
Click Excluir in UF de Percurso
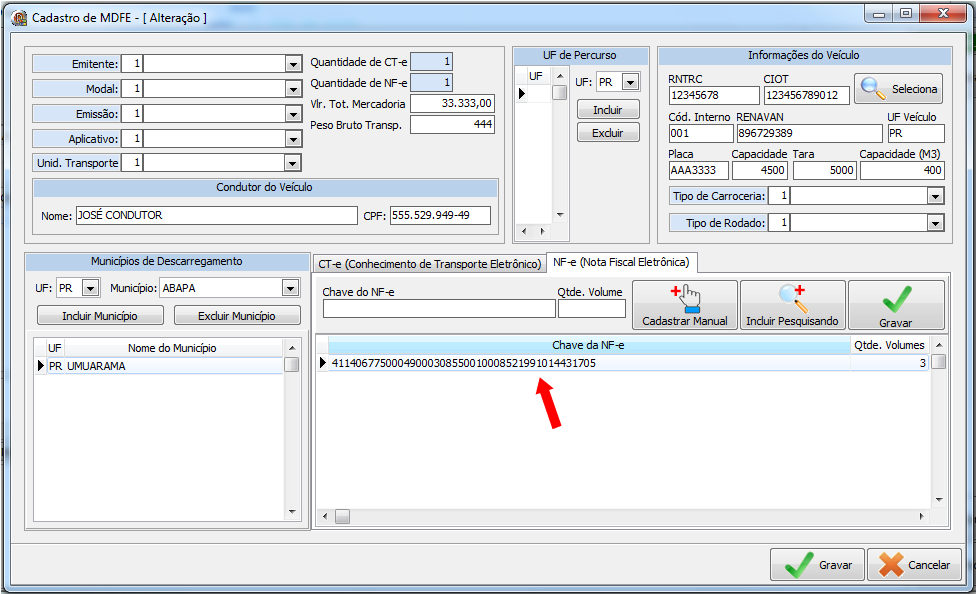[608, 133]
